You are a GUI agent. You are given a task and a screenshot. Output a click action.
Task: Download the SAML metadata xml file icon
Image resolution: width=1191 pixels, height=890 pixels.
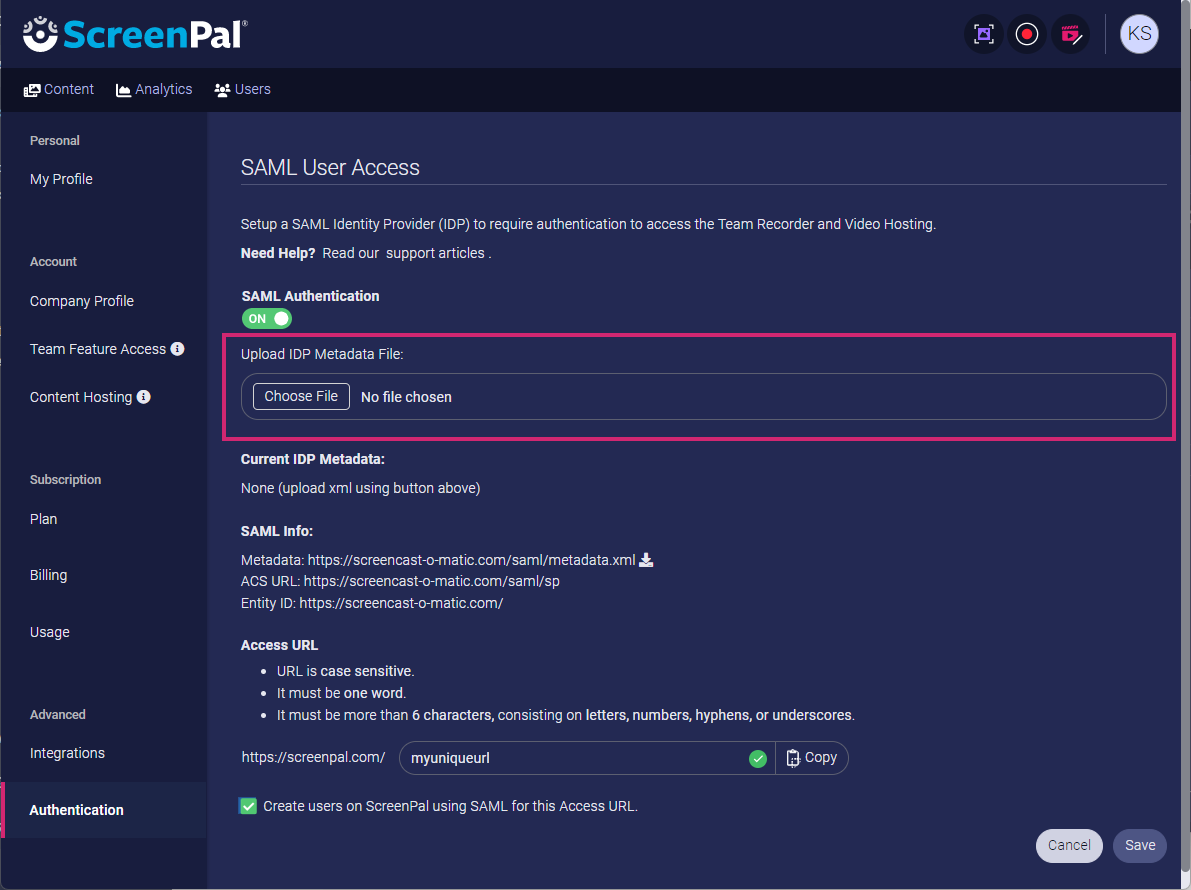(646, 560)
